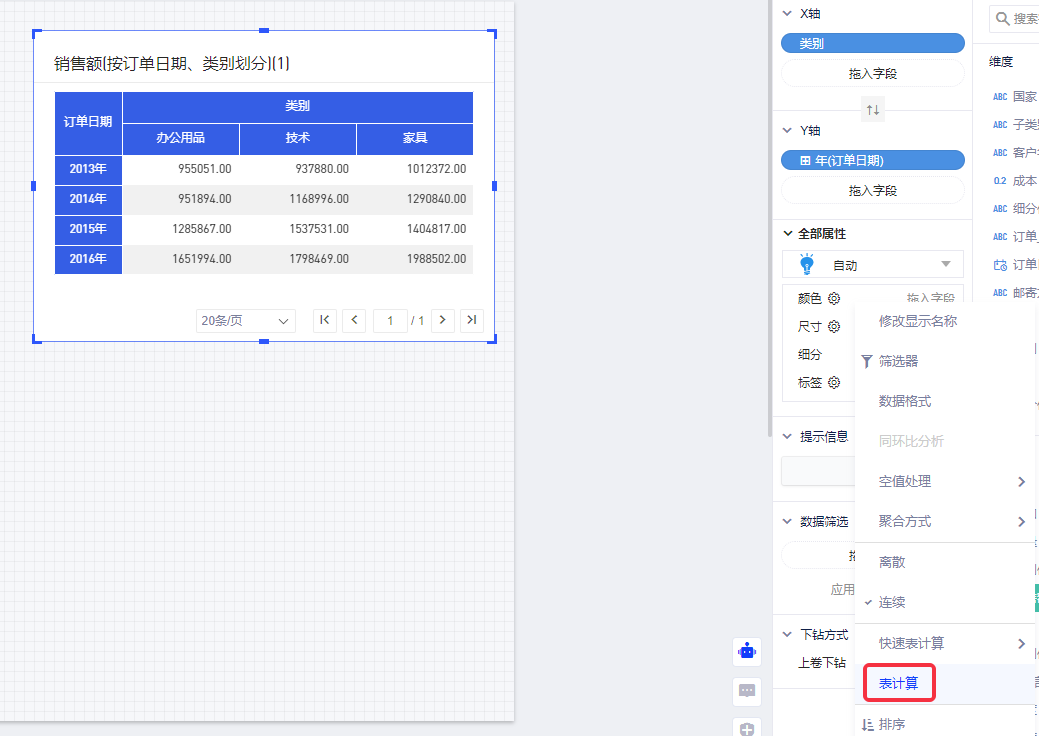The height and width of the screenshot is (736, 1039).
Task: Click the 类别 field pill on X axis
Action: click(x=872, y=44)
